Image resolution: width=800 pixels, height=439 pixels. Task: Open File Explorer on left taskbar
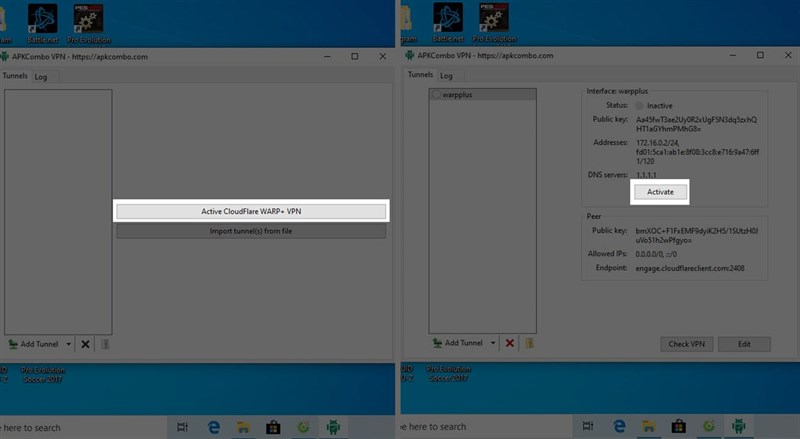(x=243, y=427)
